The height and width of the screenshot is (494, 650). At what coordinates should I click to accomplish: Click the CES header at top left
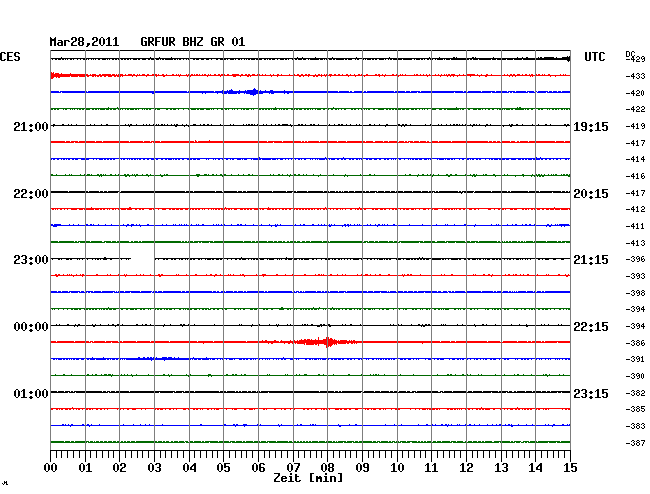pyautogui.click(x=10, y=57)
